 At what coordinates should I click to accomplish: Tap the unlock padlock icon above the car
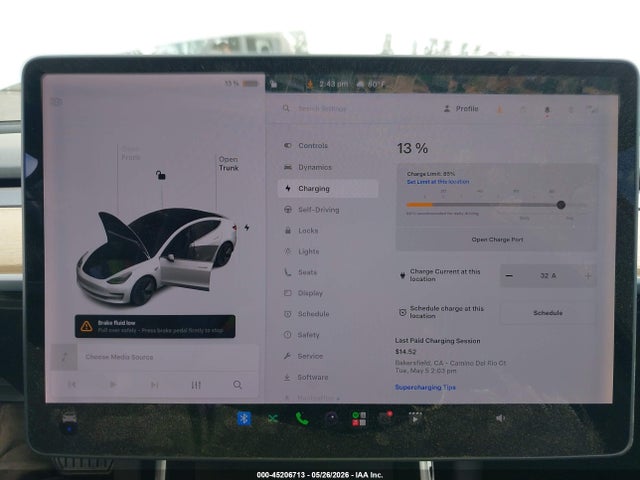tap(160, 175)
